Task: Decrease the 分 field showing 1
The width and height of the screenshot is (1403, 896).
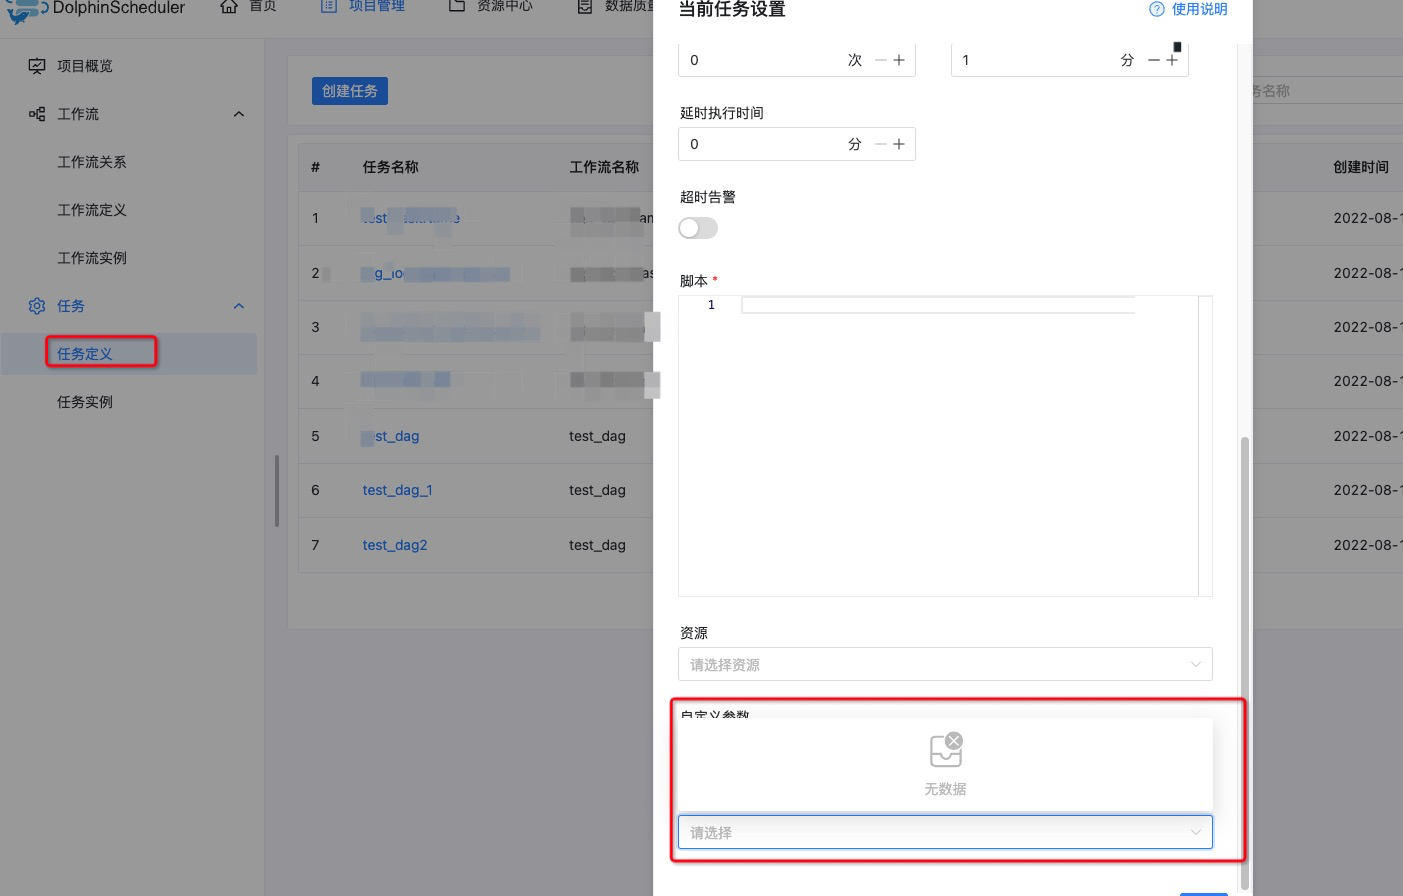Action: click(x=1154, y=60)
